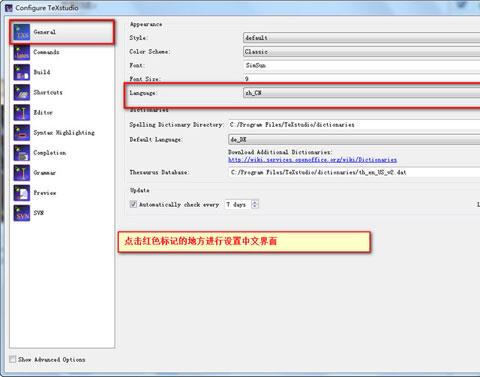Toggle Automatically check every checkbox
480x377 pixels.
[133, 204]
